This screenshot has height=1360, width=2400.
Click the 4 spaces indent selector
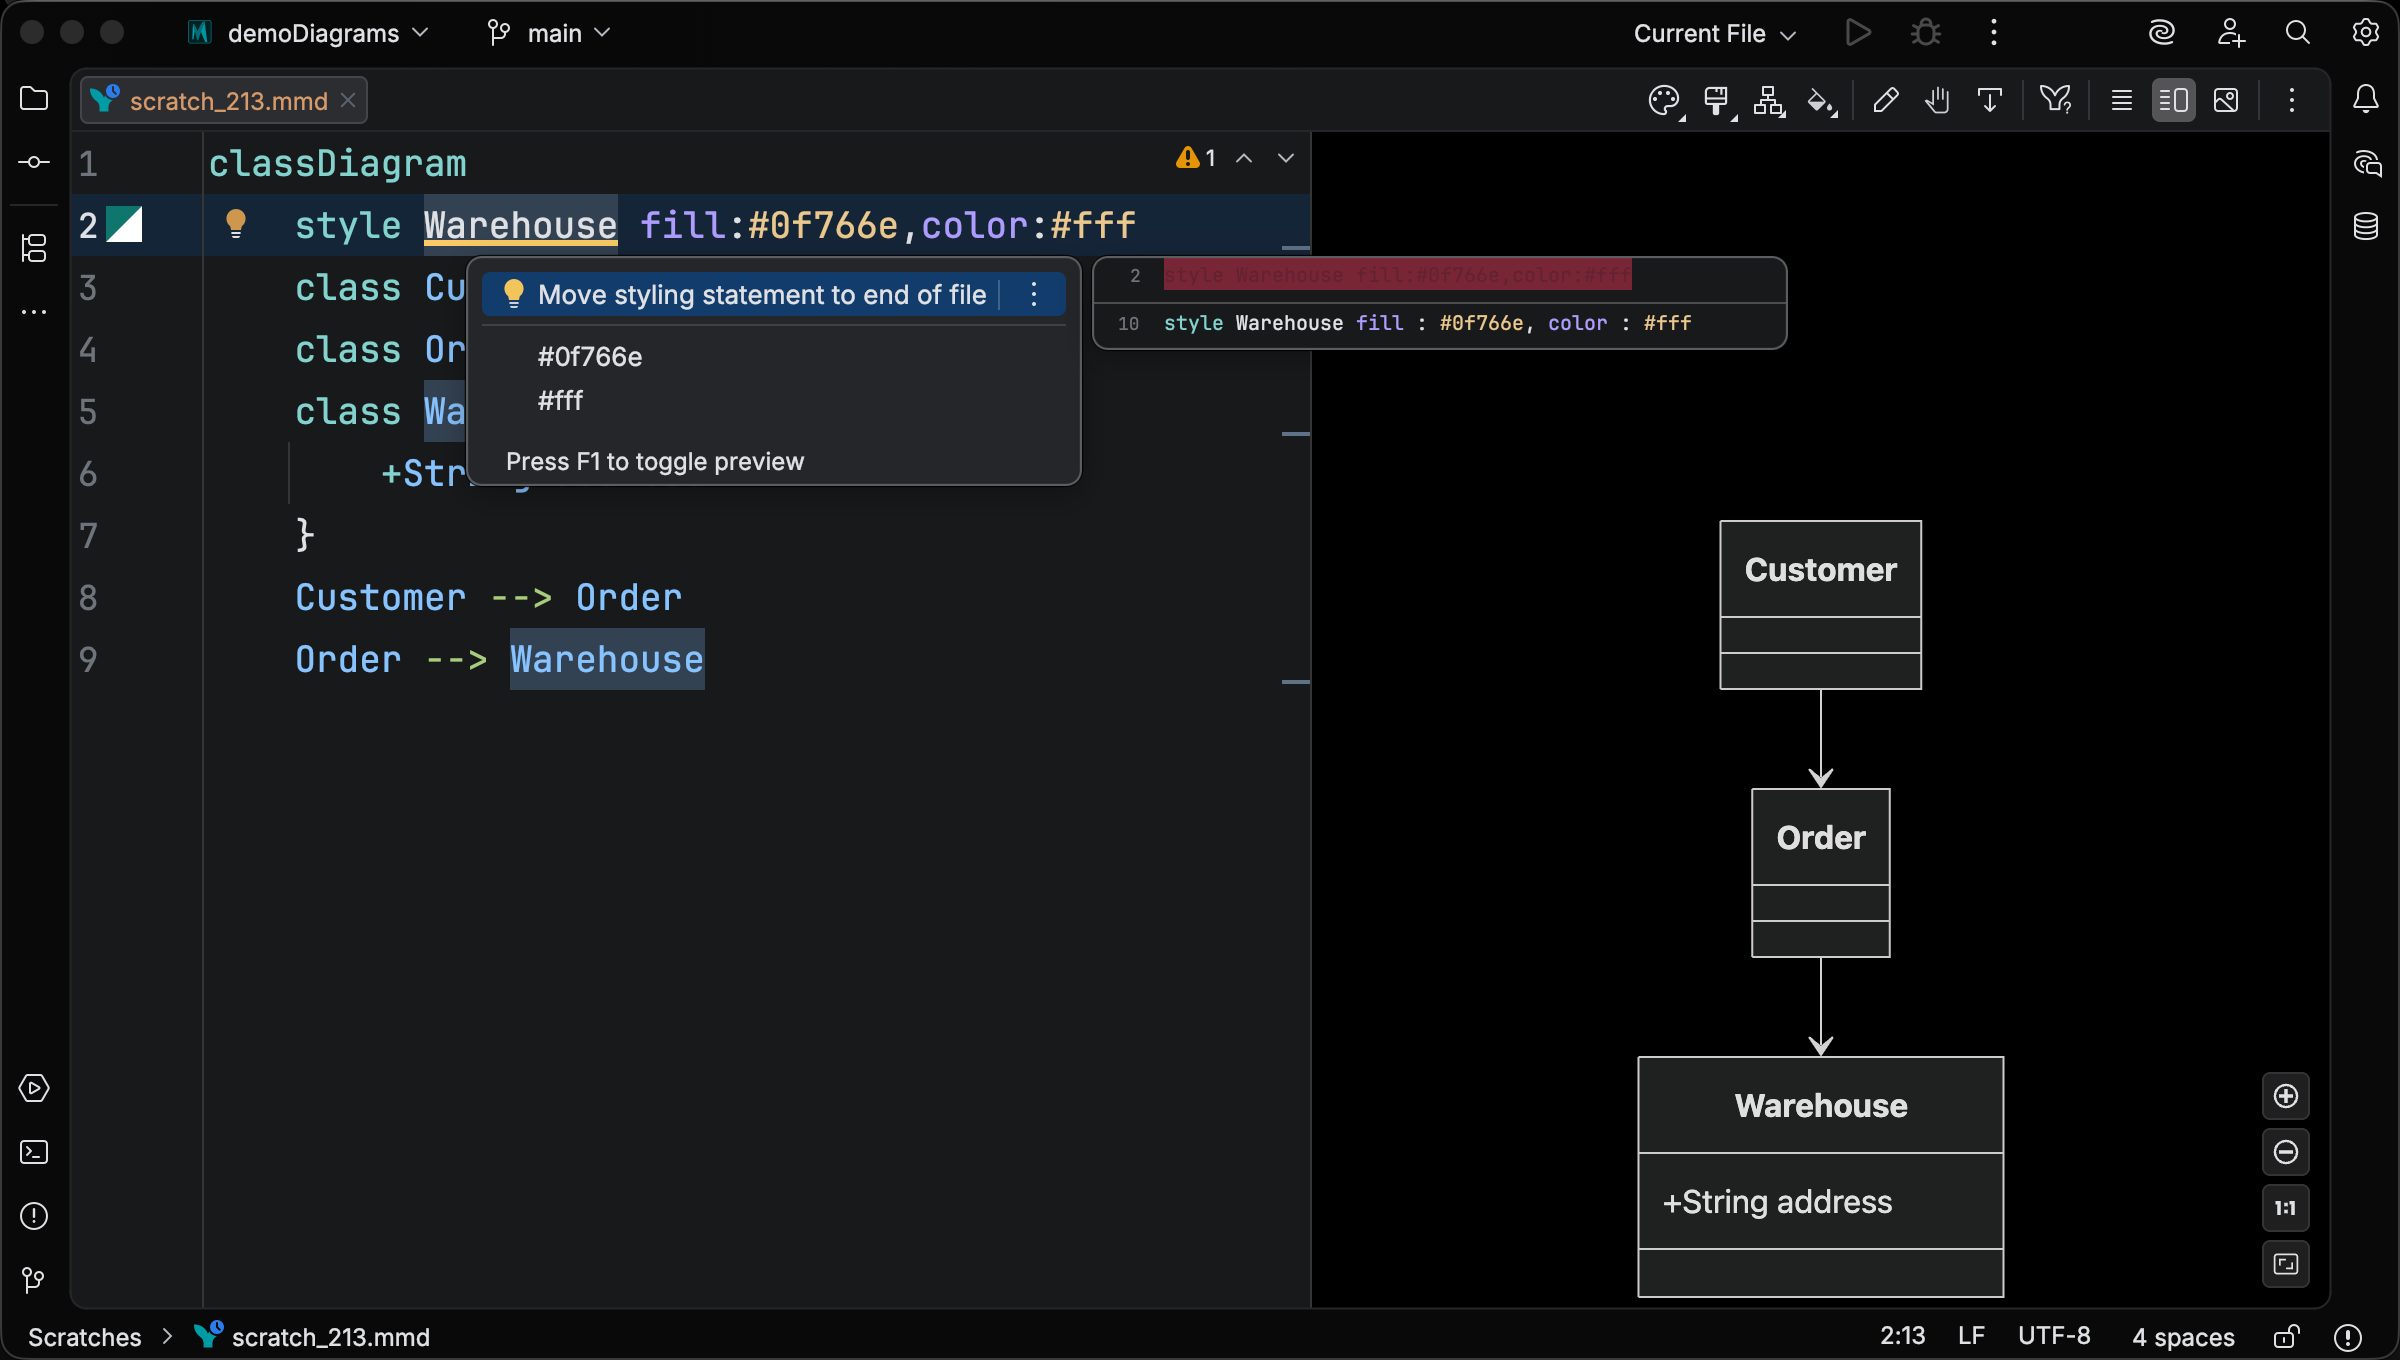coord(2183,1337)
